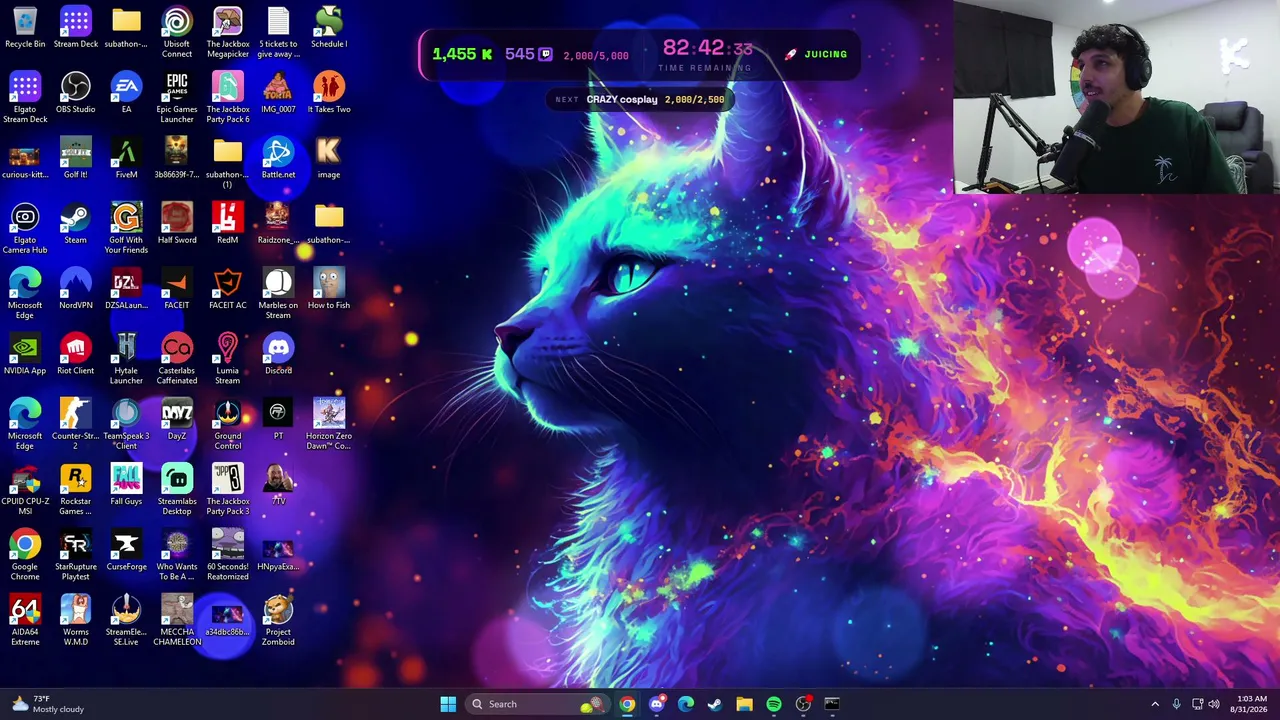Click the Lumia Stream shortcut

click(228, 359)
